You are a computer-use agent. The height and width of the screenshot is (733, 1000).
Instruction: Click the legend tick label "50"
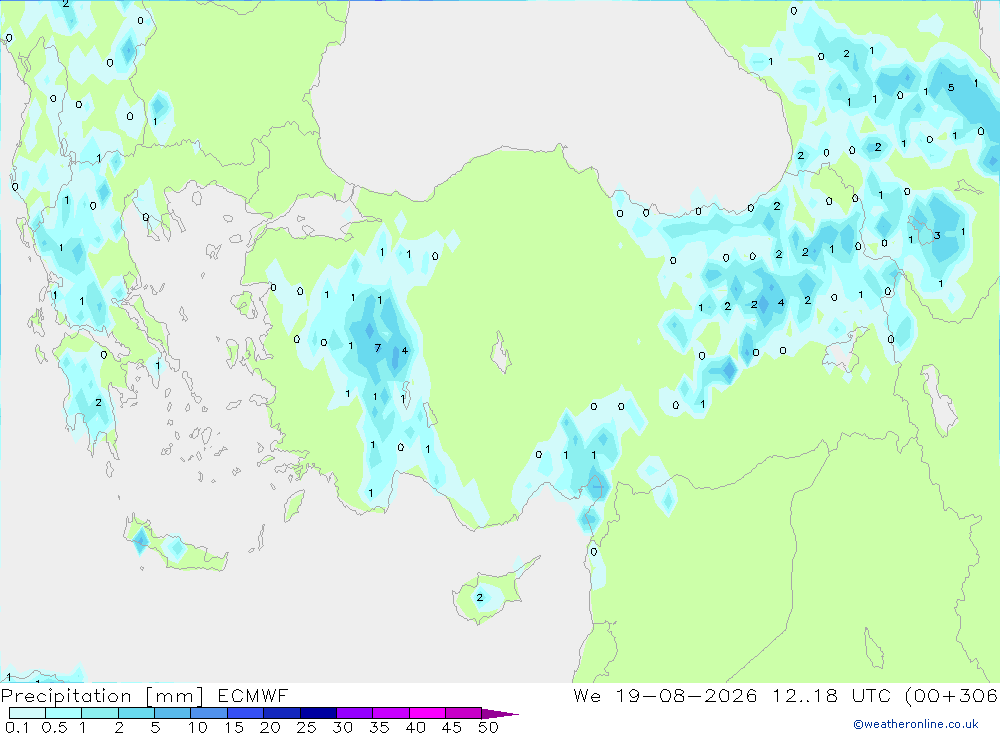488,727
